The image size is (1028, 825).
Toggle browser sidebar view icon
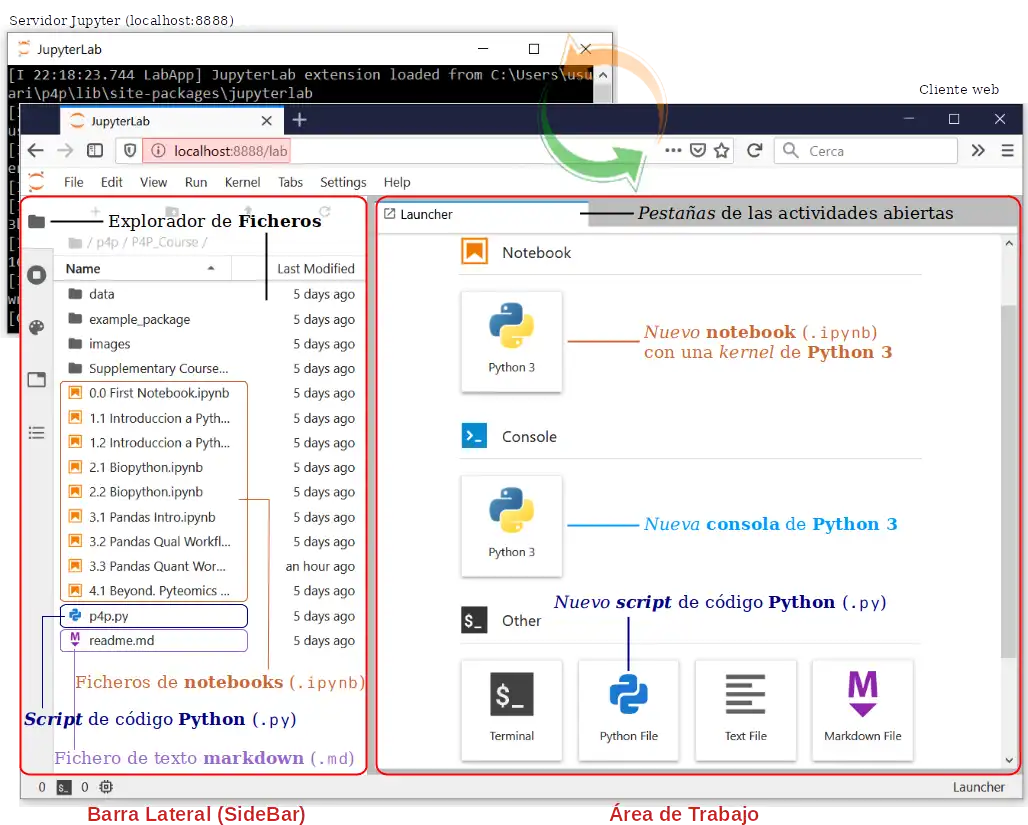(95, 151)
